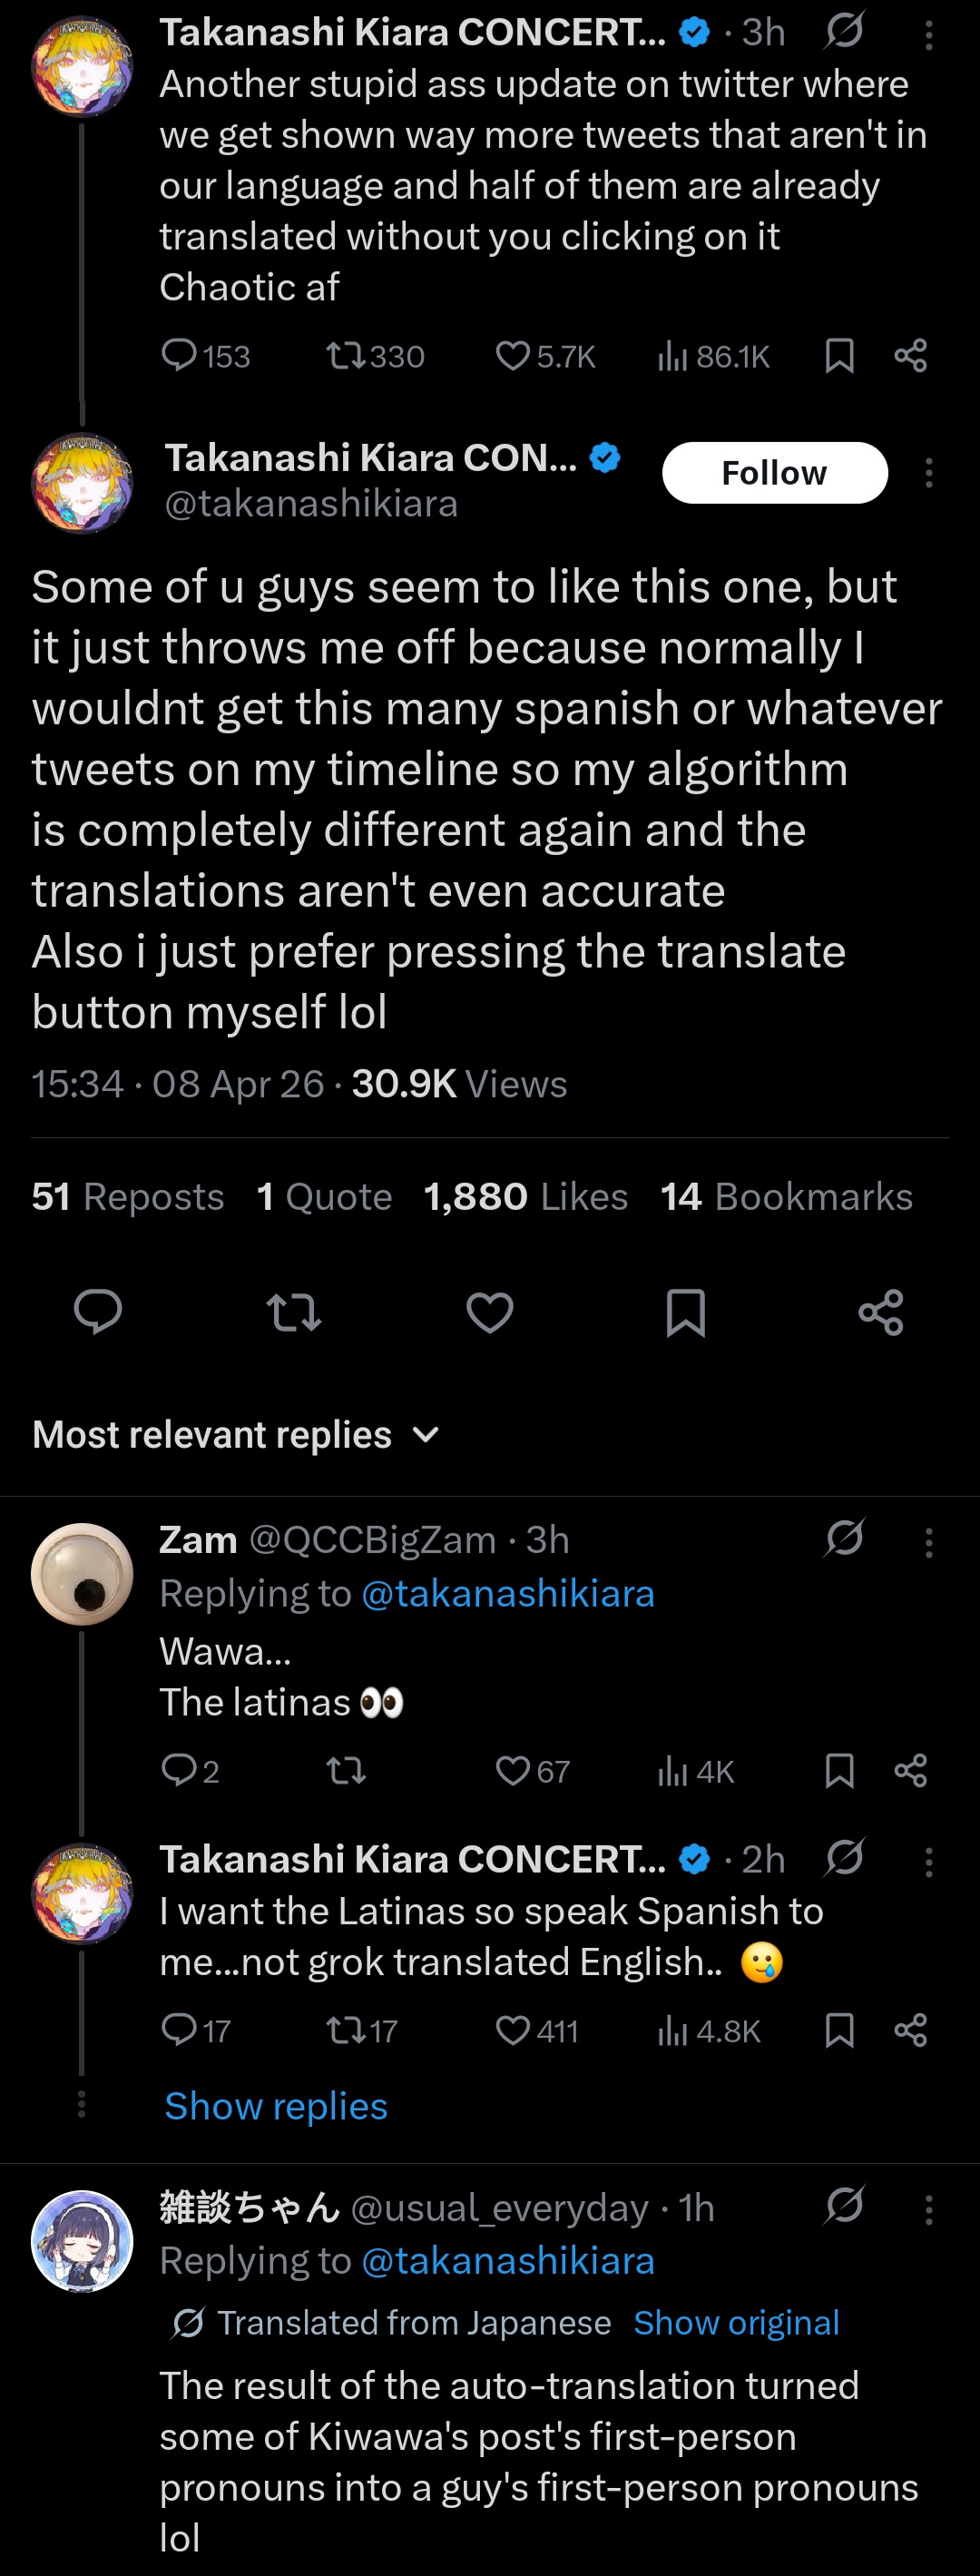Screen dimensions: 980x2576
Task: Share the main tweet
Action: [880, 1312]
